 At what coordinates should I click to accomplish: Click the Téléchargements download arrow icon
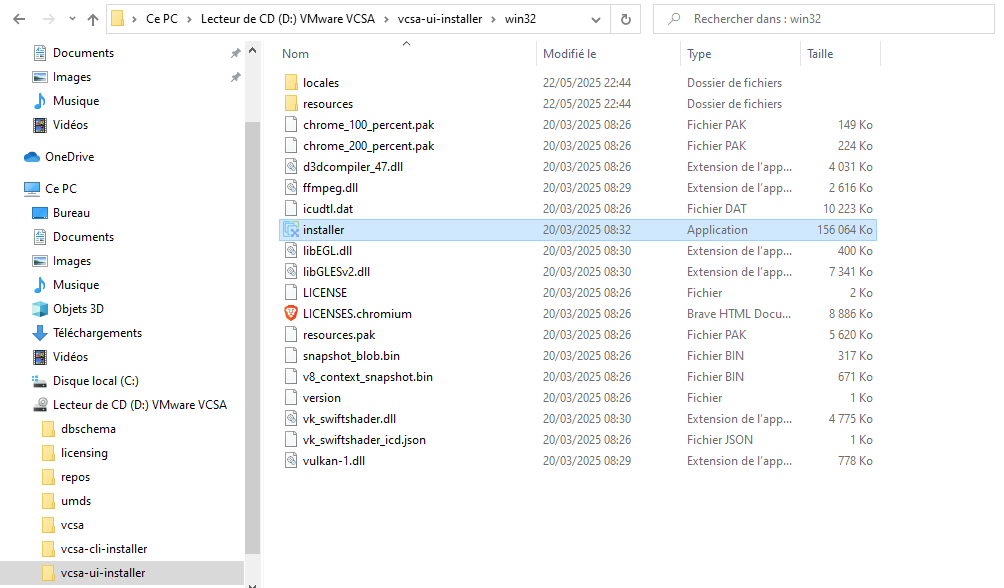[40, 333]
